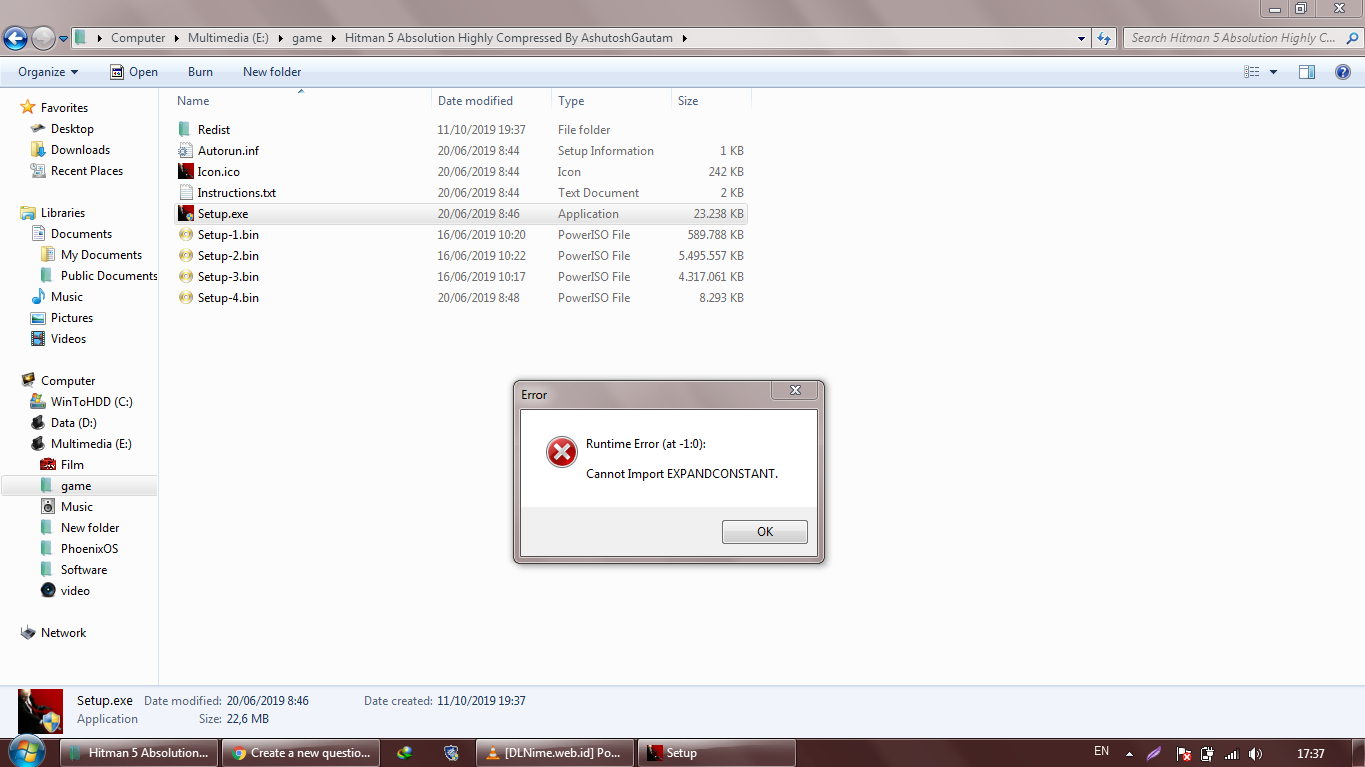Screen dimensions: 1365x767
Task: Open Documents library
Action: [x=81, y=234]
